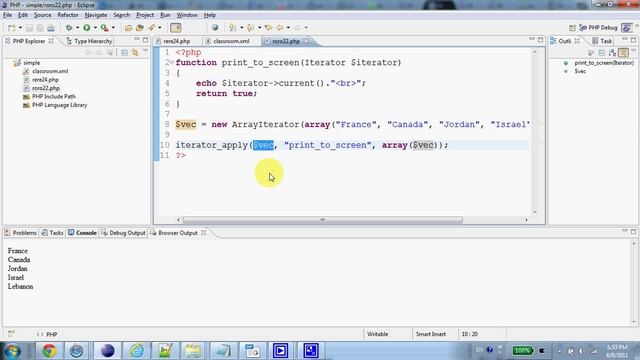Screen dimensions: 640x360
Task: Collapse All in Outline view
Action: [602, 53]
